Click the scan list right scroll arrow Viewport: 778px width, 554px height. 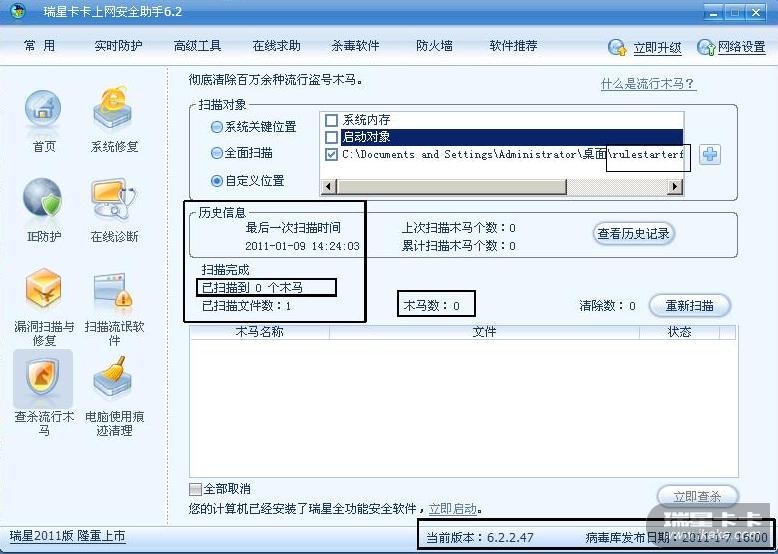(x=674, y=187)
